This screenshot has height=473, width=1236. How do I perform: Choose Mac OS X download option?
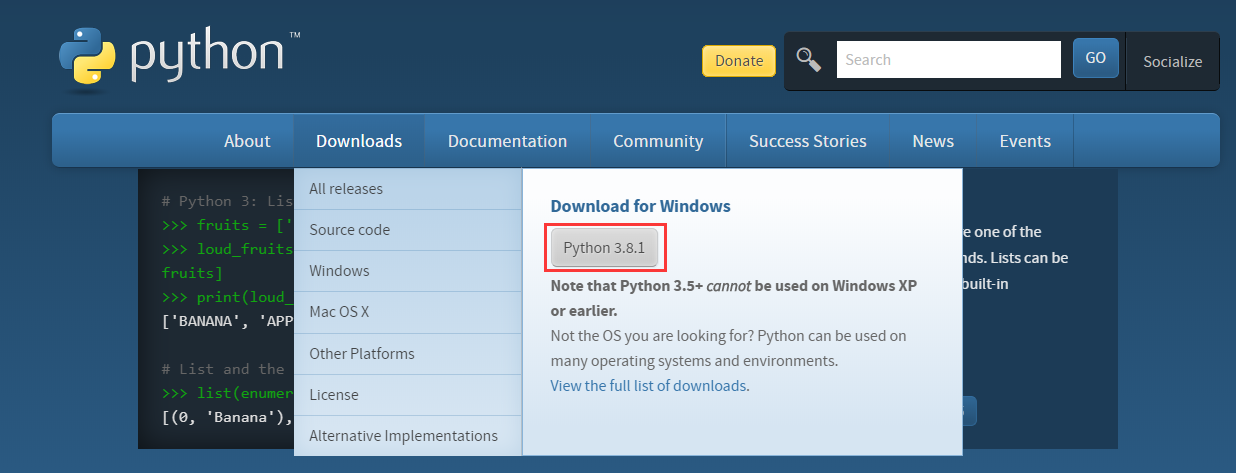(339, 312)
